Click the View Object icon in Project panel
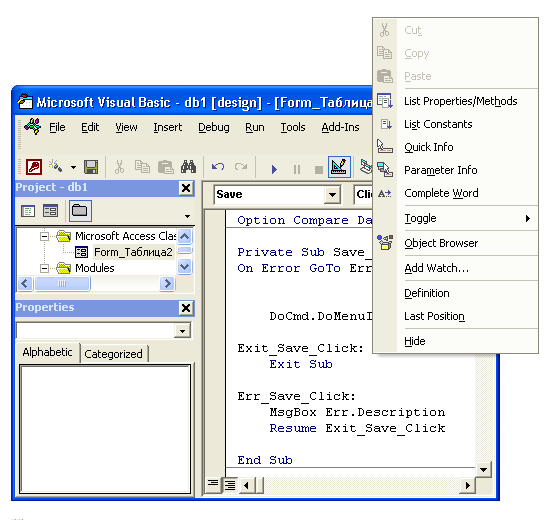Image resolution: width=546 pixels, height=520 pixels. (50, 211)
